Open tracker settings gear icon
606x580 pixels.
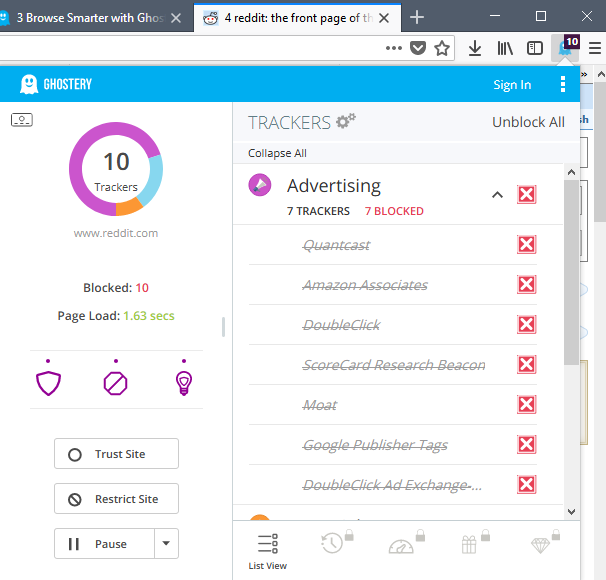[345, 122]
